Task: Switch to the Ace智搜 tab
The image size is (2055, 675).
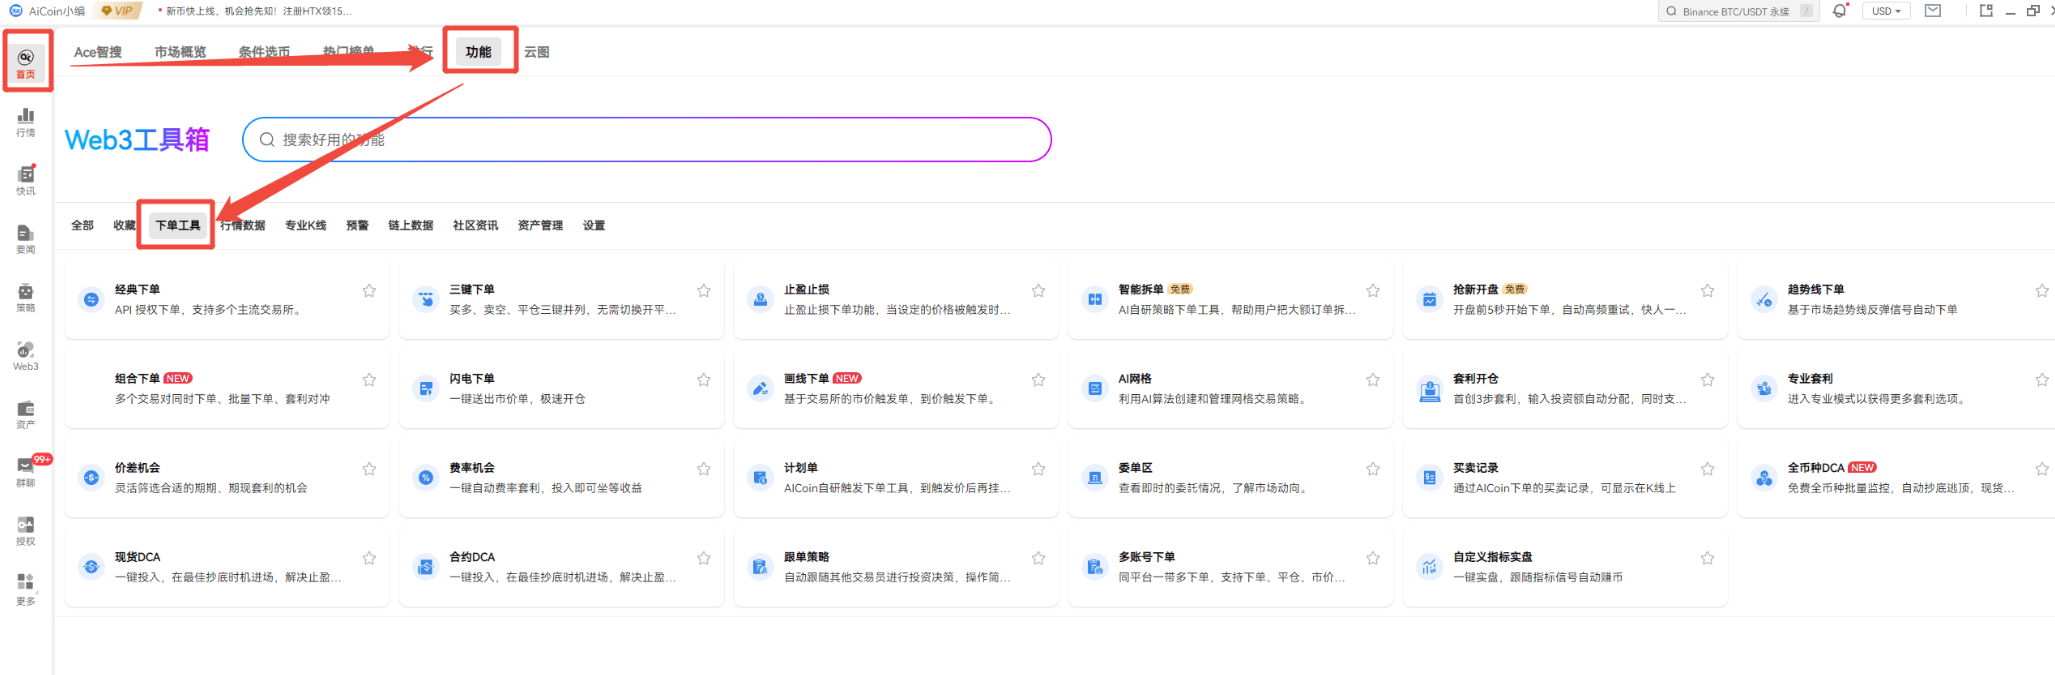Action: [98, 52]
